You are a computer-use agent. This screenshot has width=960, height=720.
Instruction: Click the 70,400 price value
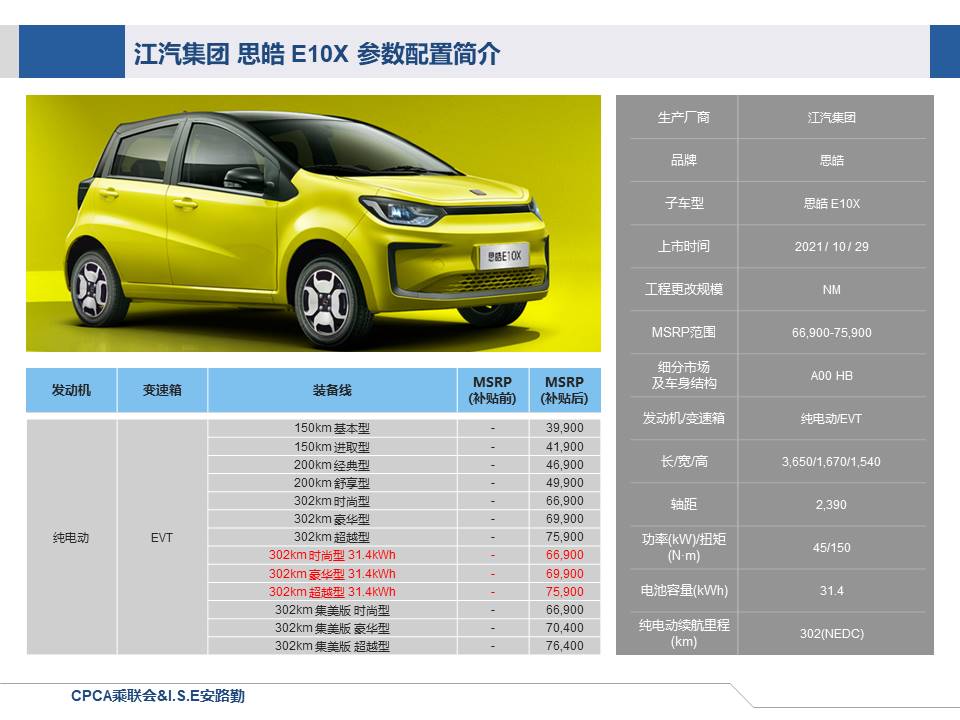(x=564, y=628)
